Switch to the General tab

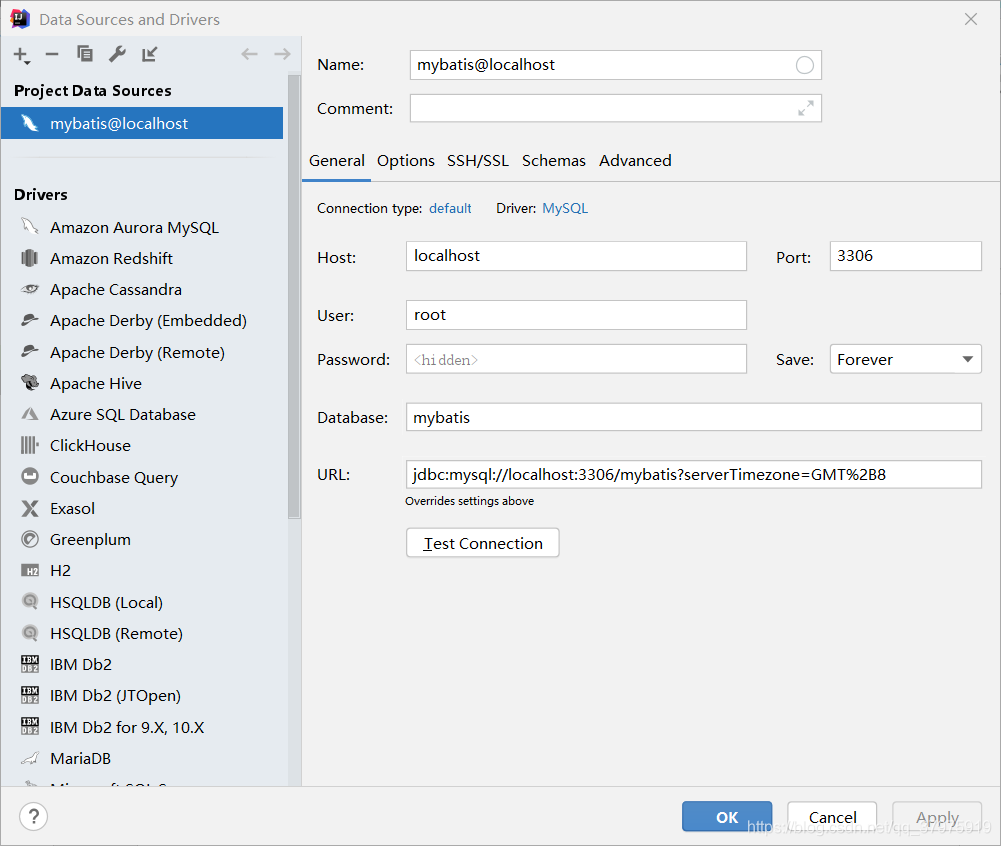(x=336, y=161)
